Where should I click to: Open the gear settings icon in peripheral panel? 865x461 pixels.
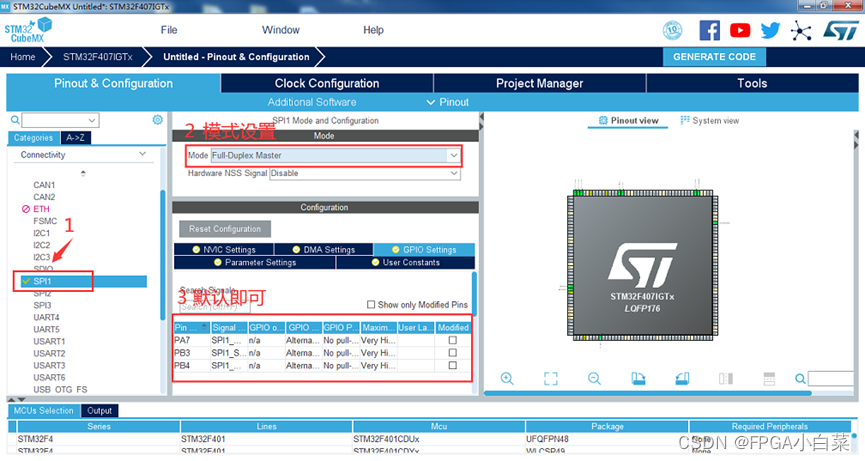(x=158, y=120)
